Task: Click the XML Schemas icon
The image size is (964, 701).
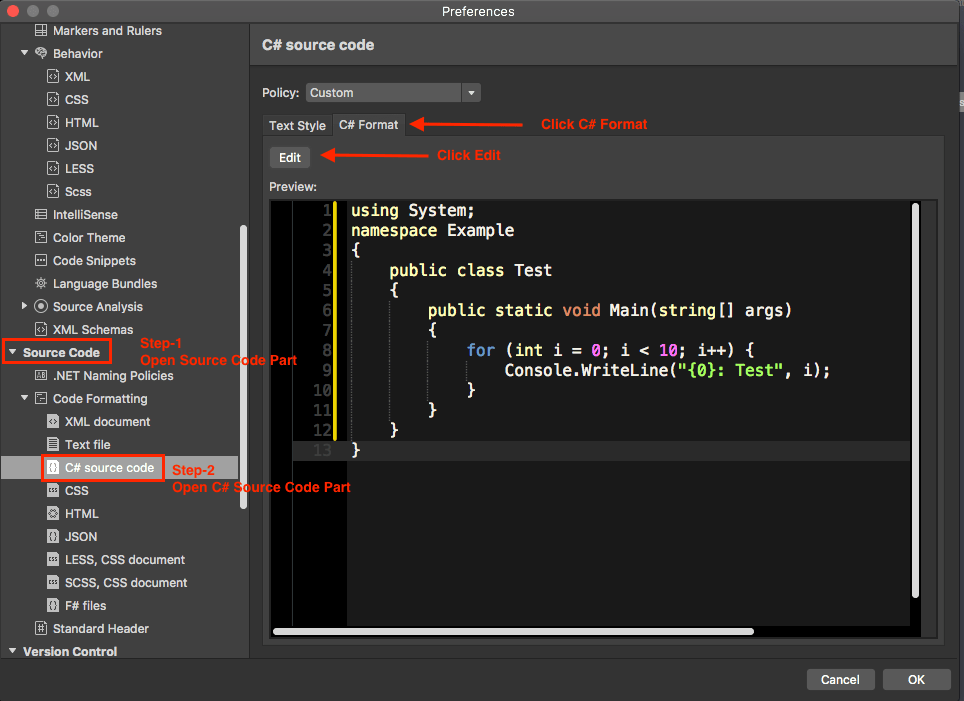Action: coord(41,329)
